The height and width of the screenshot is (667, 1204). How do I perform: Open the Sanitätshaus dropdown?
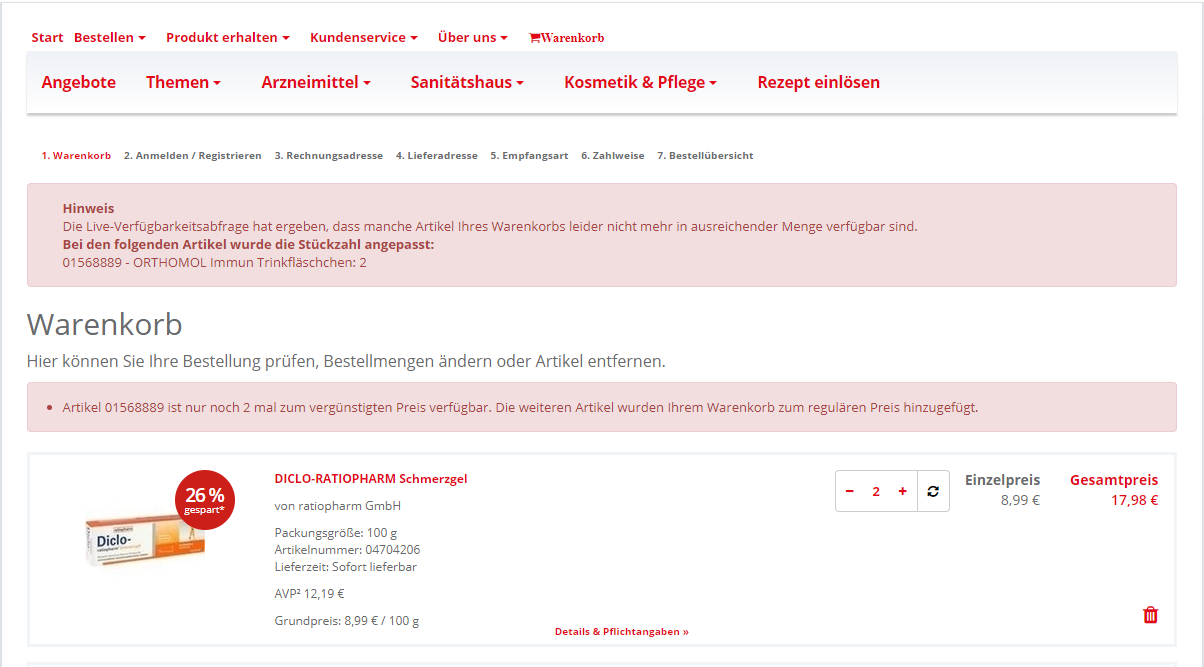point(467,83)
